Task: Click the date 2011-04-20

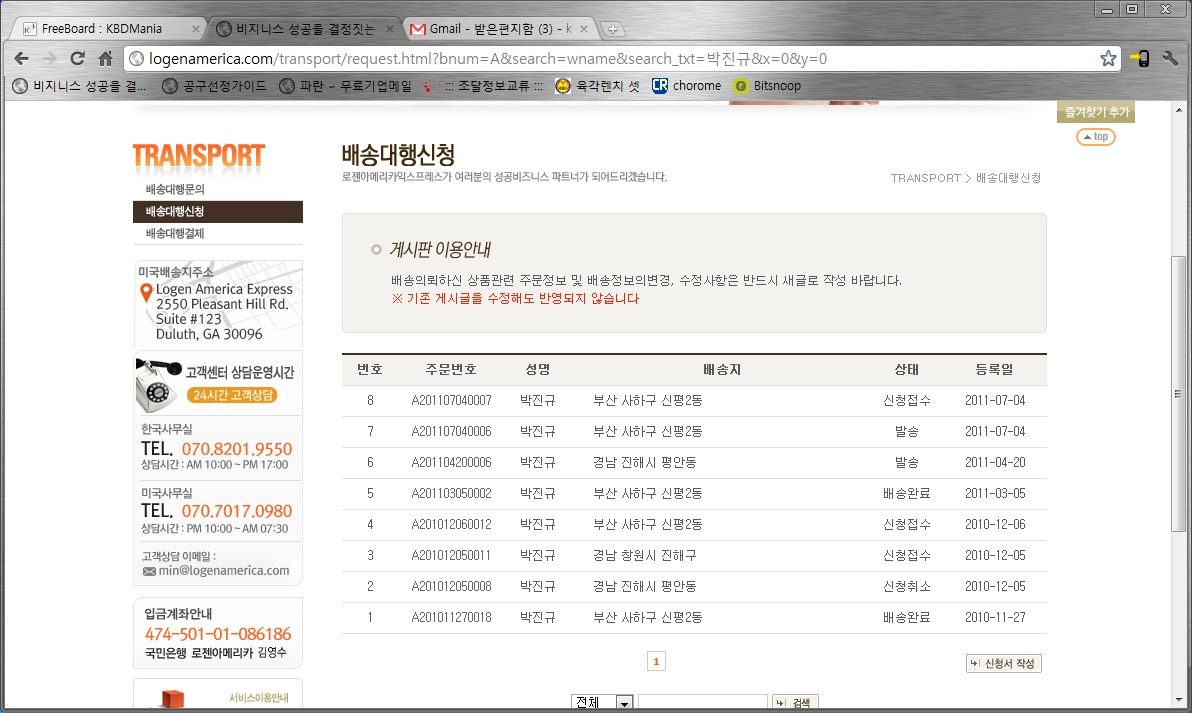Action: [995, 462]
